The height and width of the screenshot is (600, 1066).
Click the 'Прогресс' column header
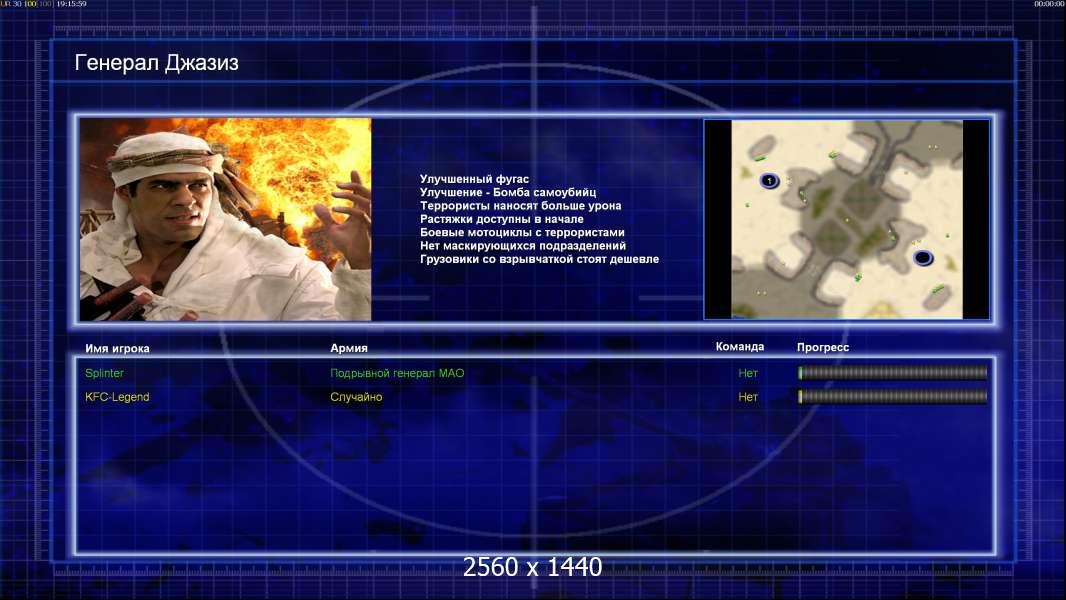point(823,347)
